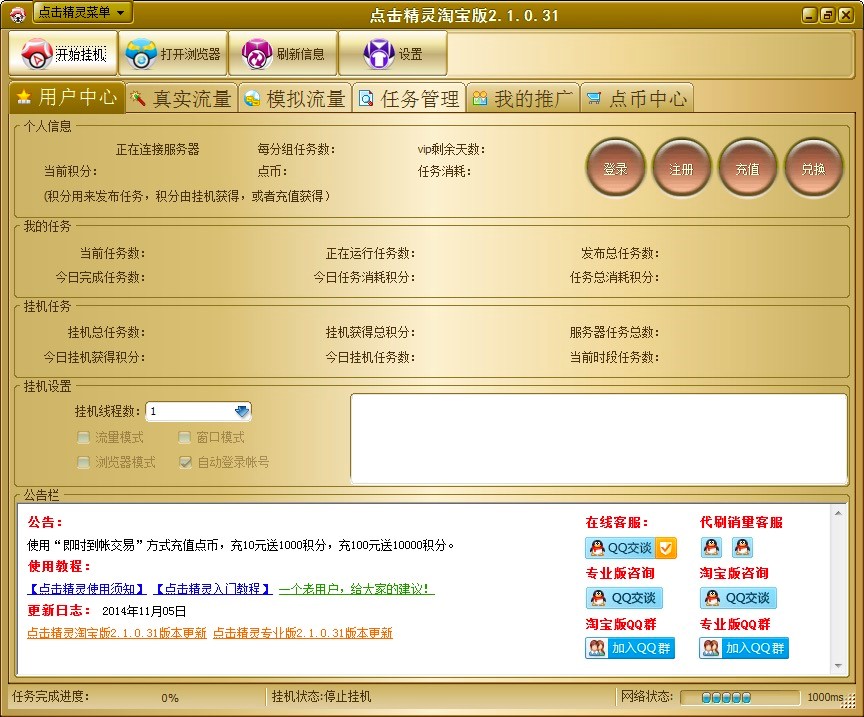
Task: Click 加入QQ群 under 淘宝版QQ群
Action: [630, 648]
